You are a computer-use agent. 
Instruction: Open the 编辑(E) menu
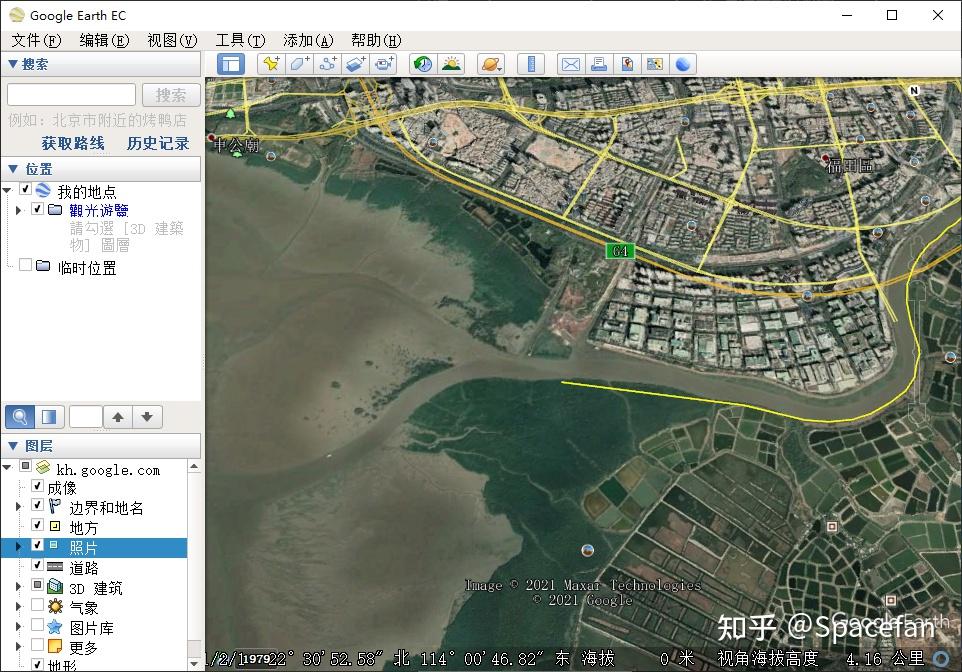coord(104,41)
